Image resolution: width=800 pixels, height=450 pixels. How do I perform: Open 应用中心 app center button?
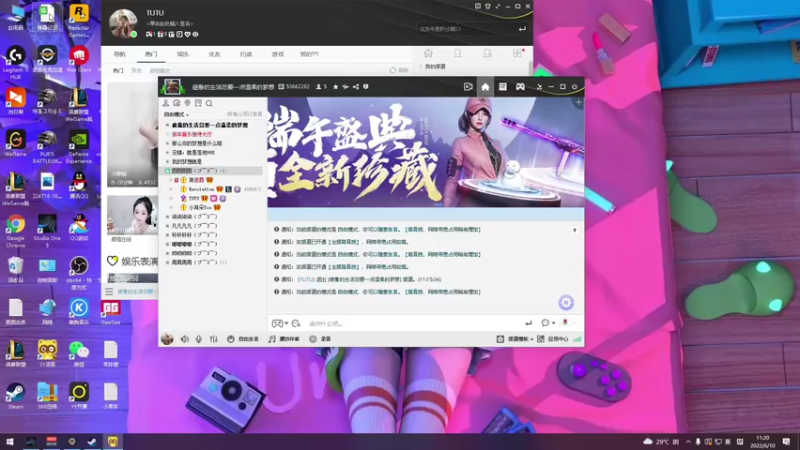tap(553, 339)
